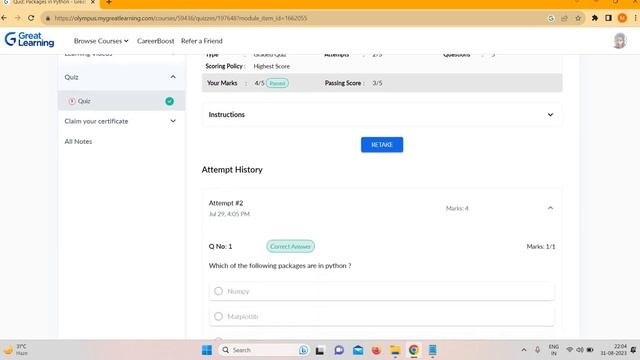Image resolution: width=640 pixels, height=360 pixels.
Task: Select the Numpy radio option
Action: pos(218,291)
